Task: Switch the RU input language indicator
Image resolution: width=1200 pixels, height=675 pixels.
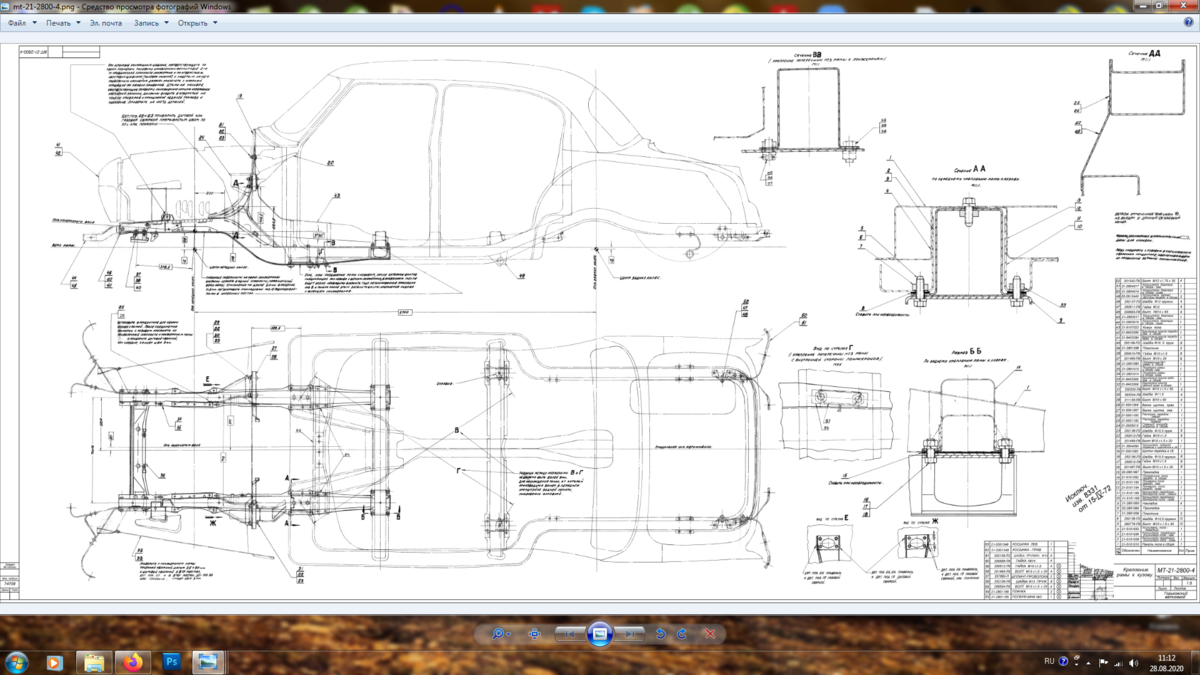Action: point(1049,662)
